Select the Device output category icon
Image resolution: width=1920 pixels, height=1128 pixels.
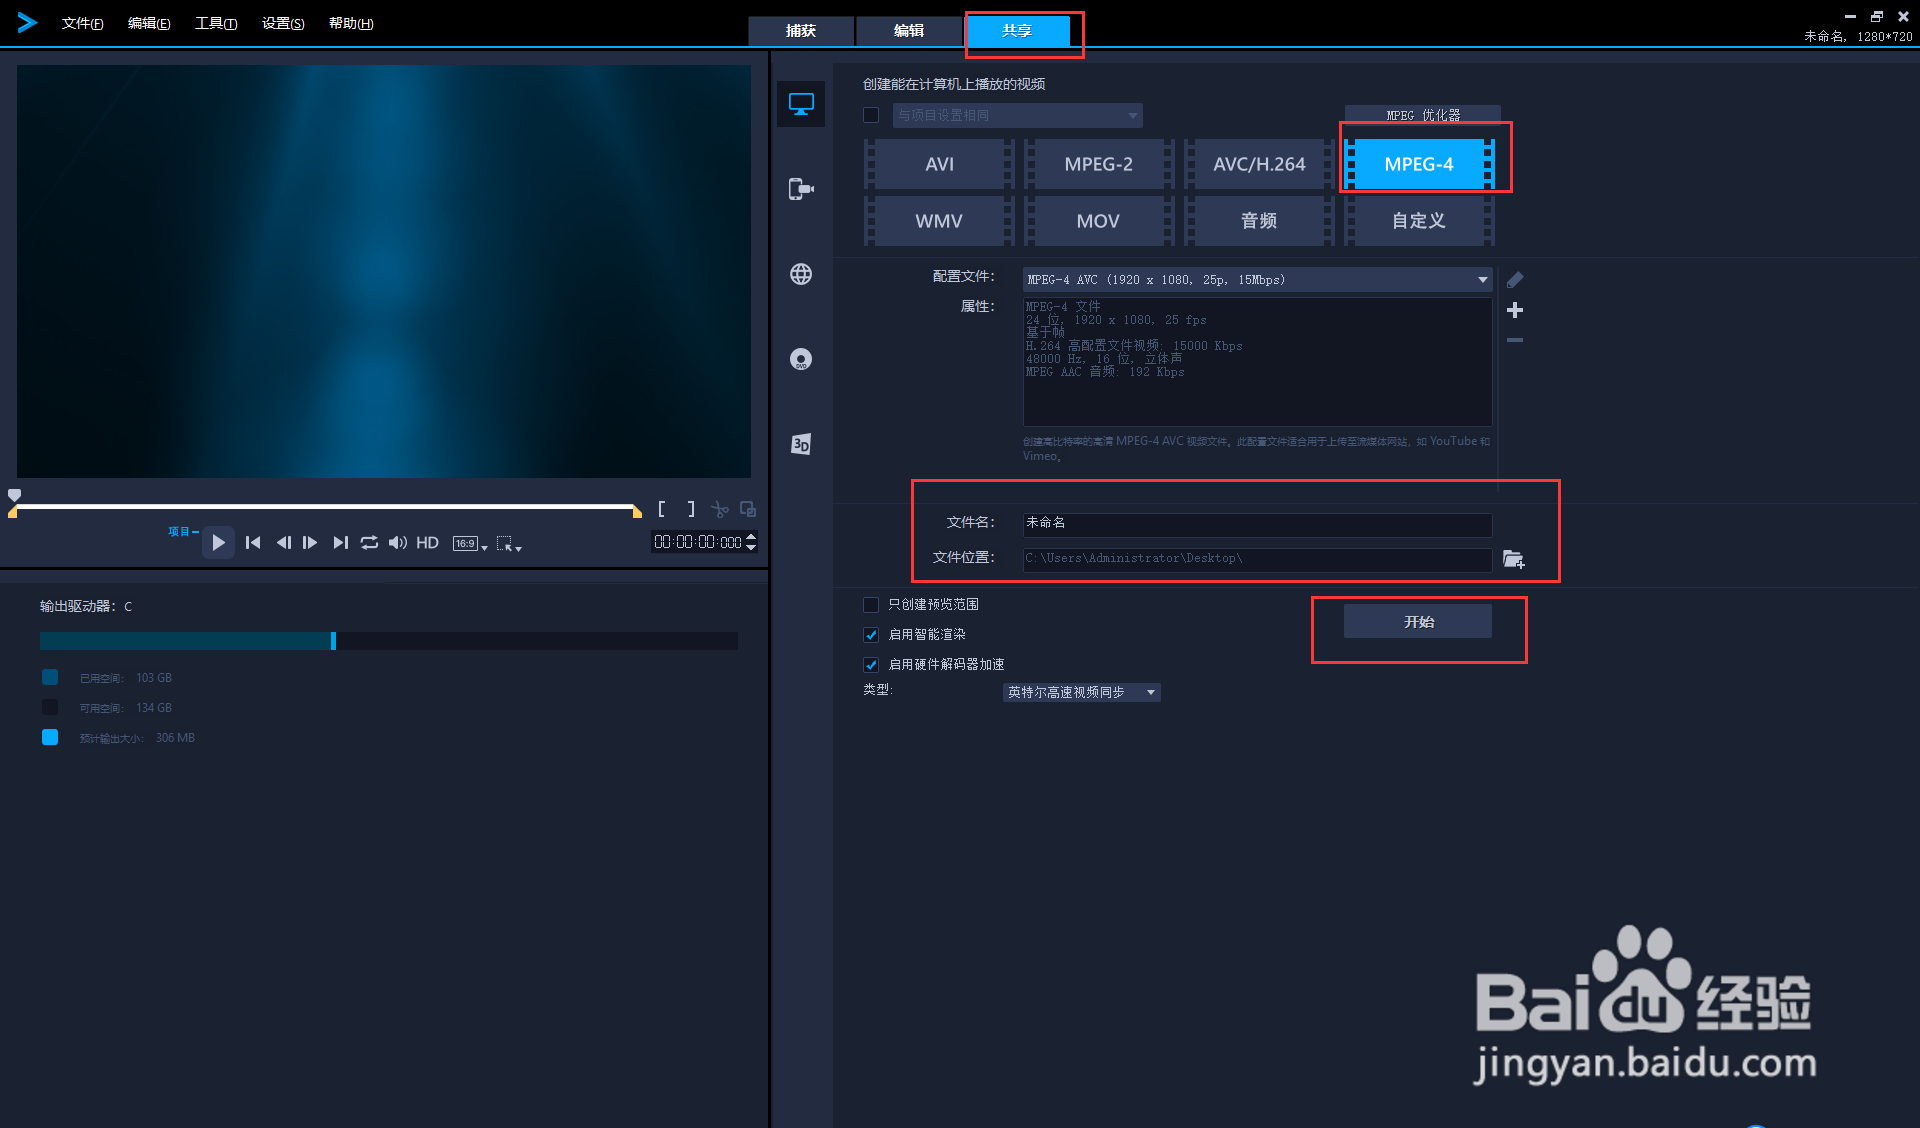[801, 189]
